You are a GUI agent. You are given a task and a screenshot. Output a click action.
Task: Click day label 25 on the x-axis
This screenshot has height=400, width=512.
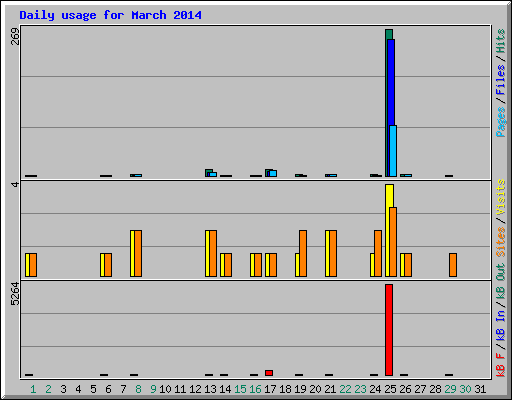click(390, 389)
